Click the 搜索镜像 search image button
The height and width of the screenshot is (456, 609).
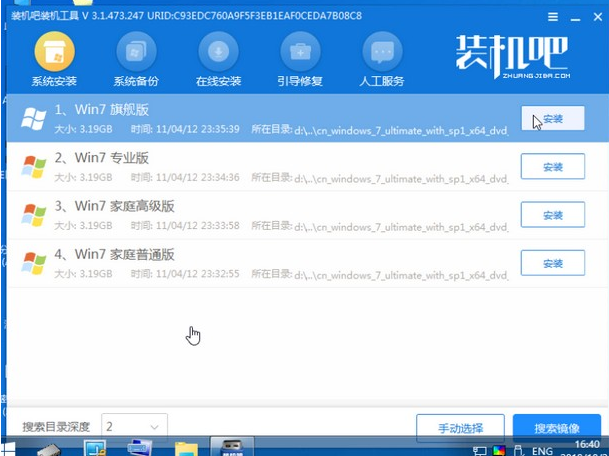557,428
